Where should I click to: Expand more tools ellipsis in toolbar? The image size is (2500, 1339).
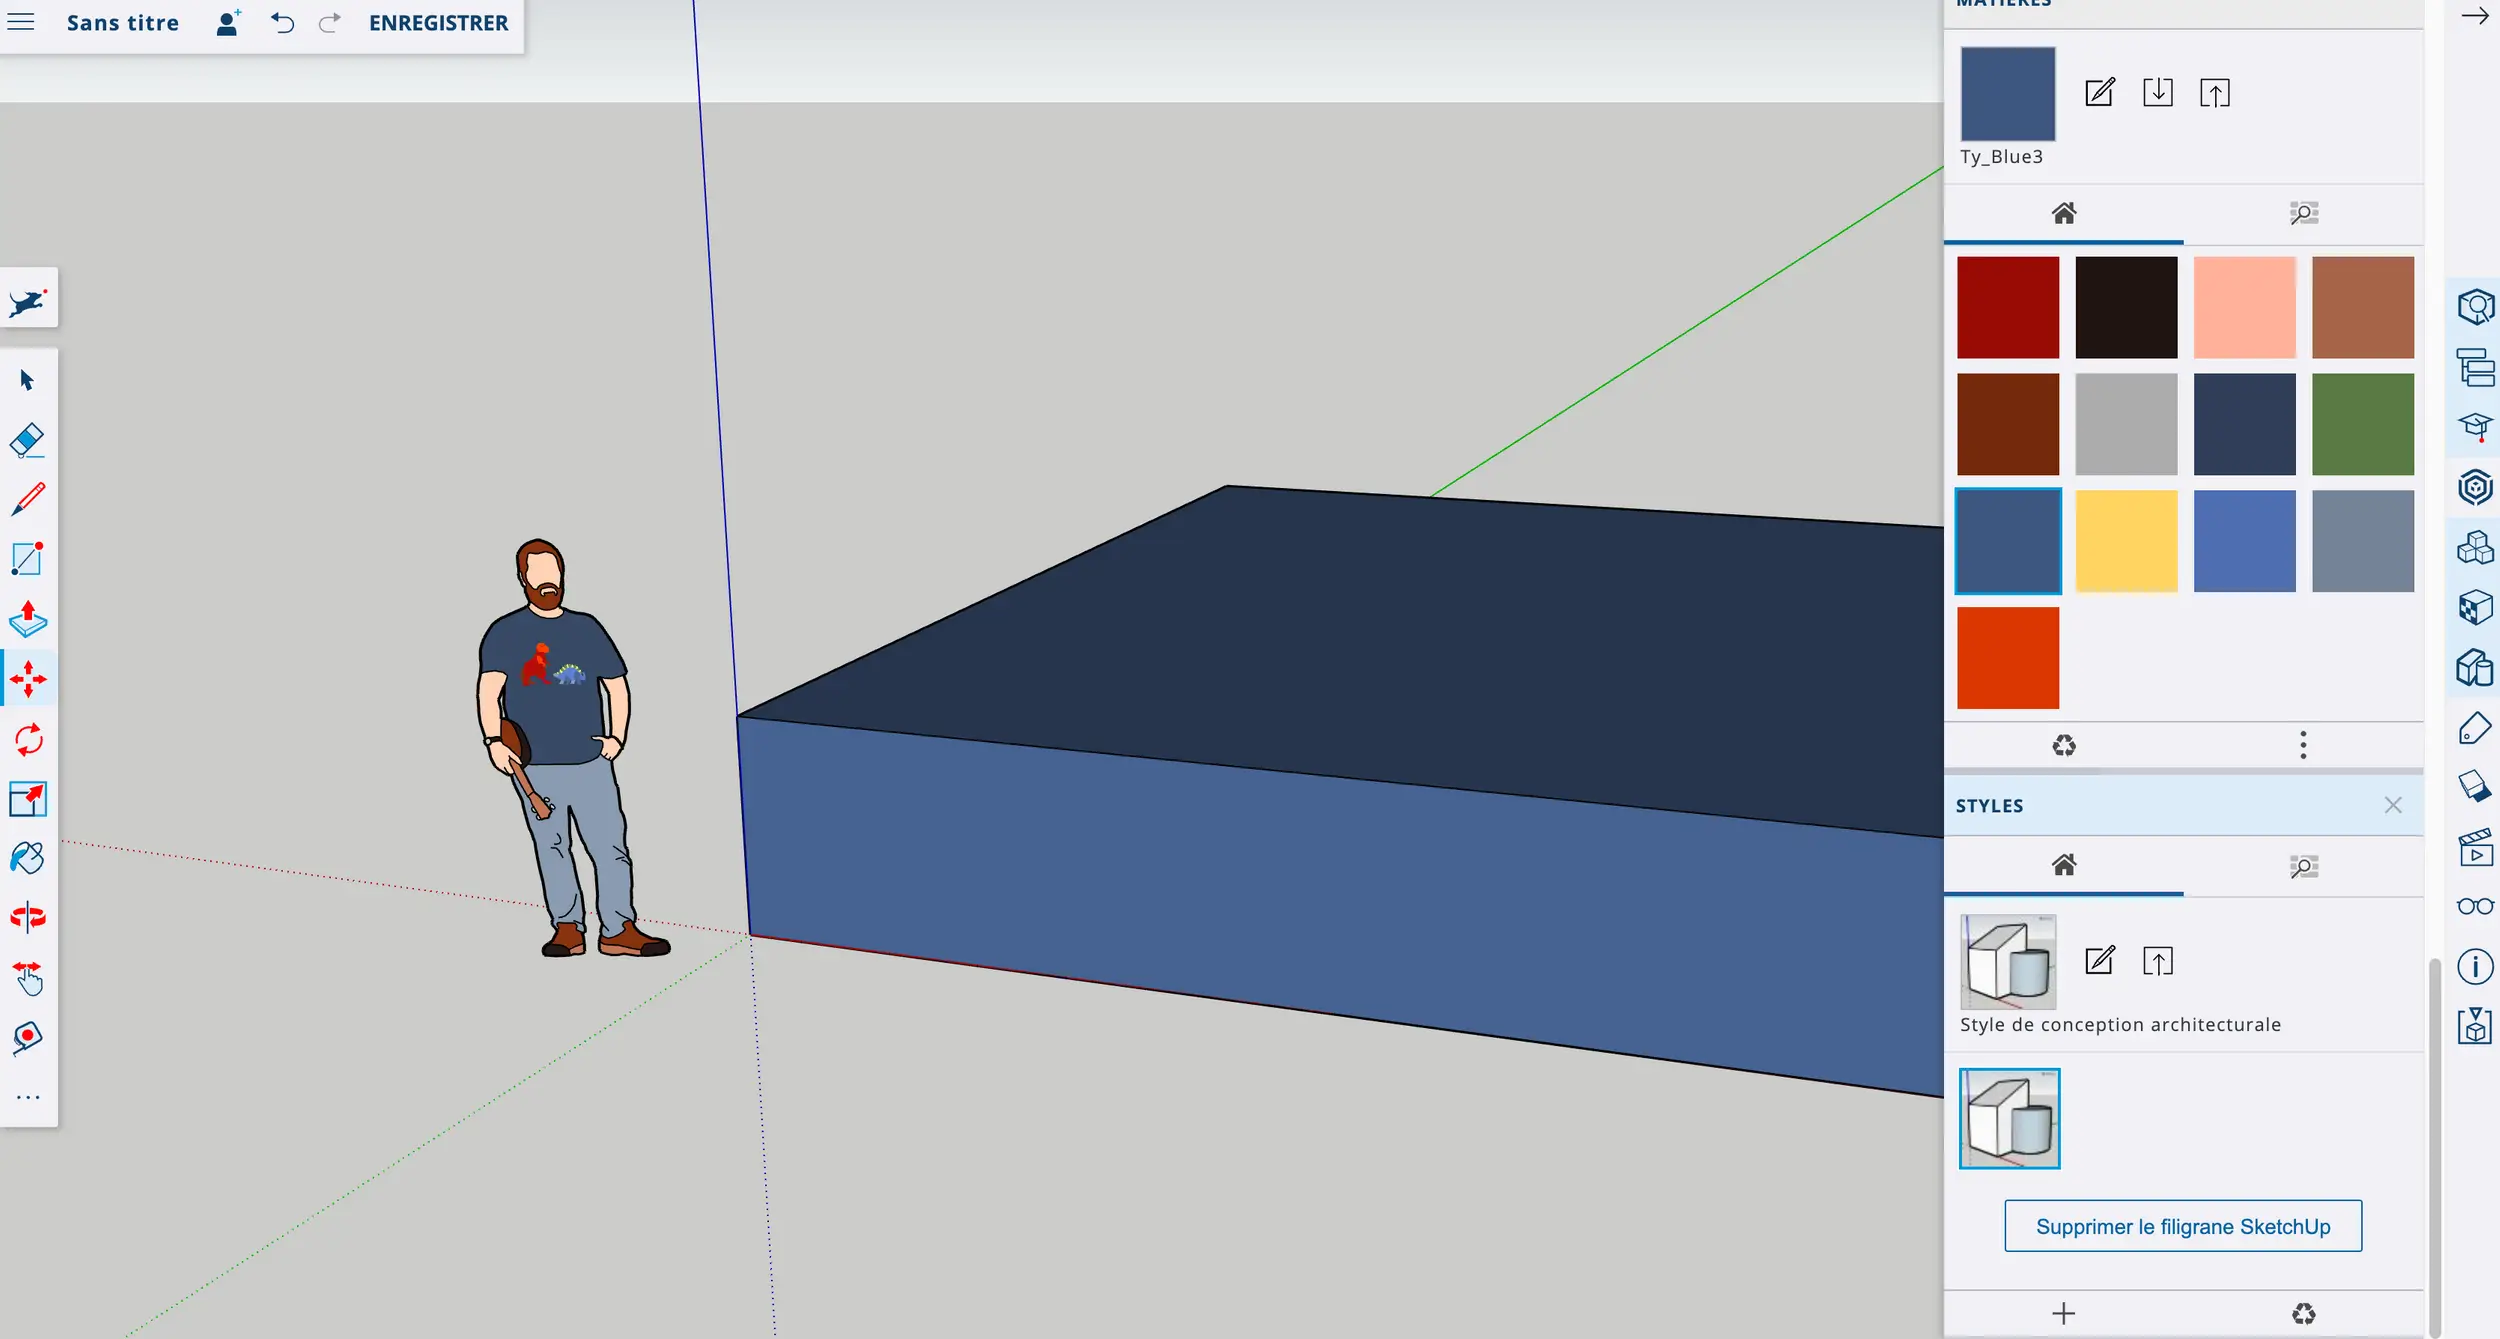28,1097
